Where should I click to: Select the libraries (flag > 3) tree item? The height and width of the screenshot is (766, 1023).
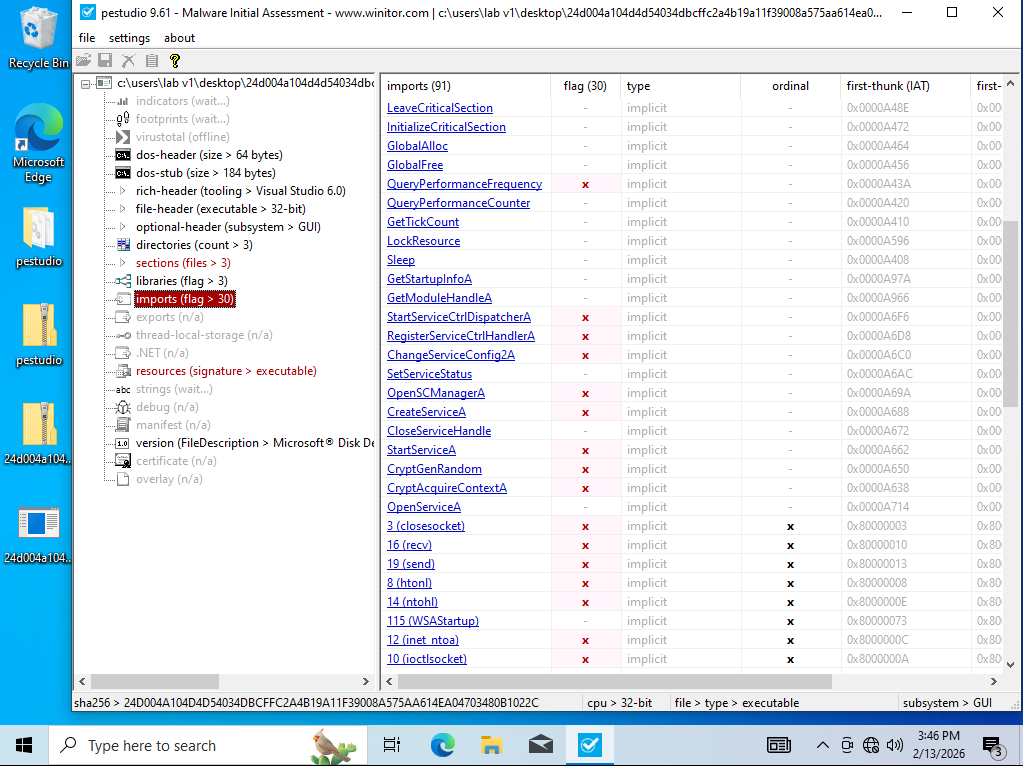(181, 281)
